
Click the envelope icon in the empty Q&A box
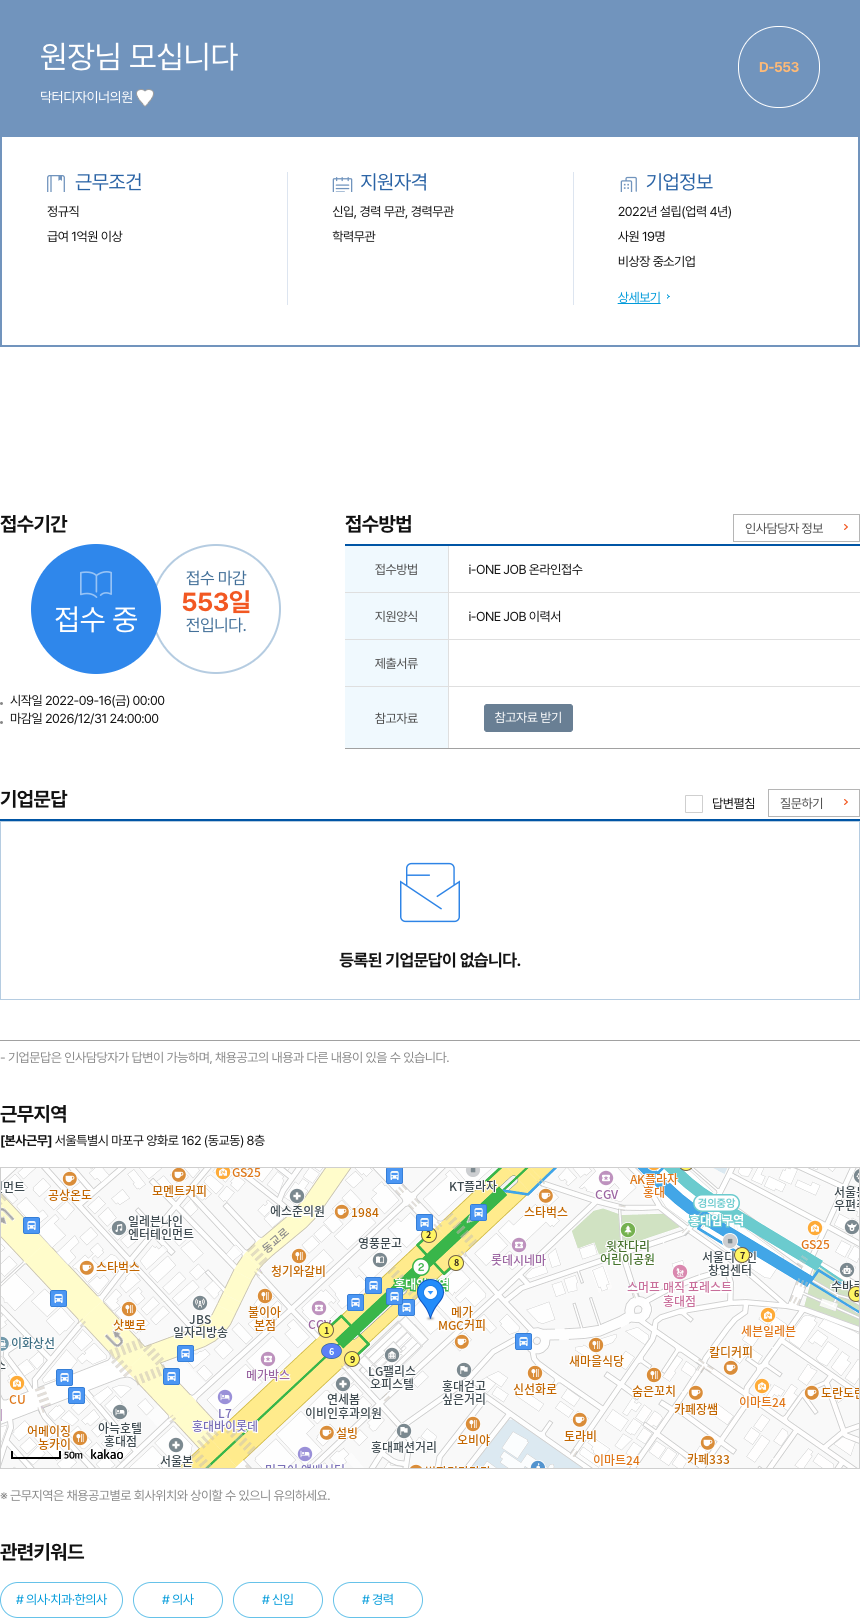click(430, 892)
